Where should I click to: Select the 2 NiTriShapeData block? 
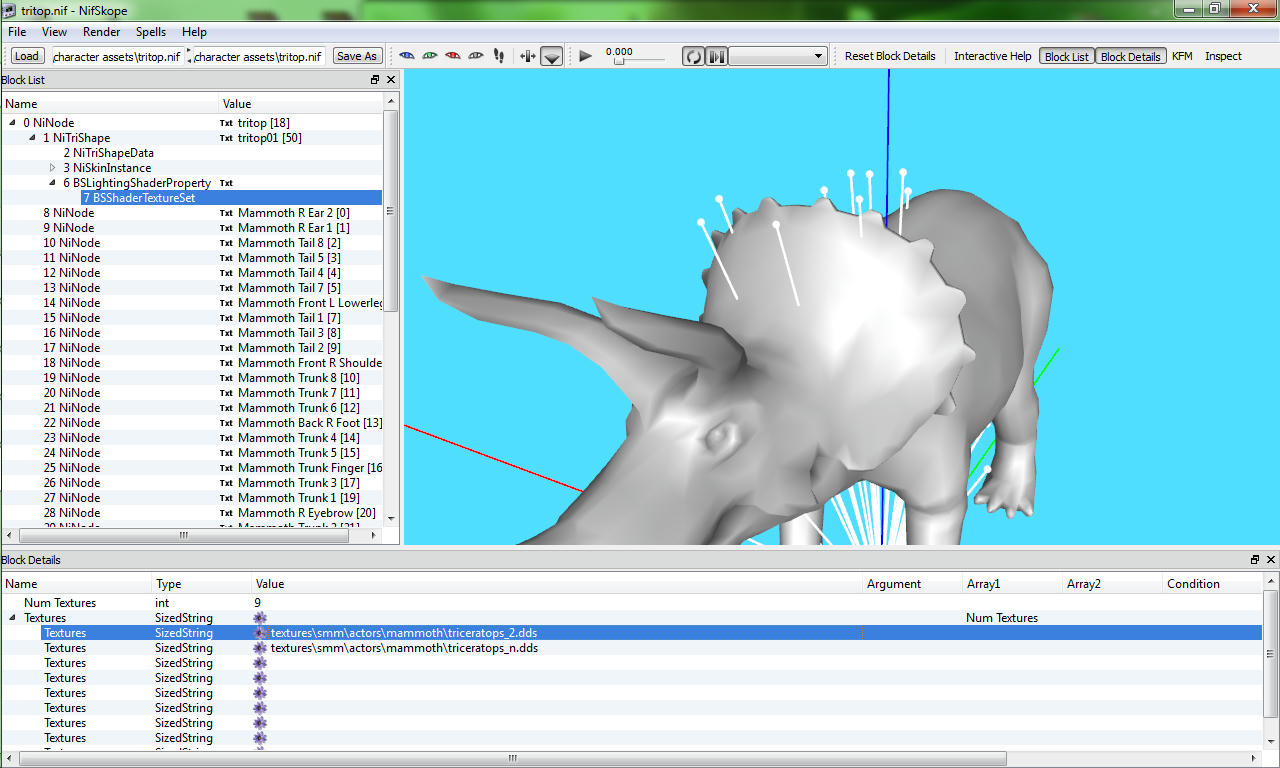[x=108, y=153]
